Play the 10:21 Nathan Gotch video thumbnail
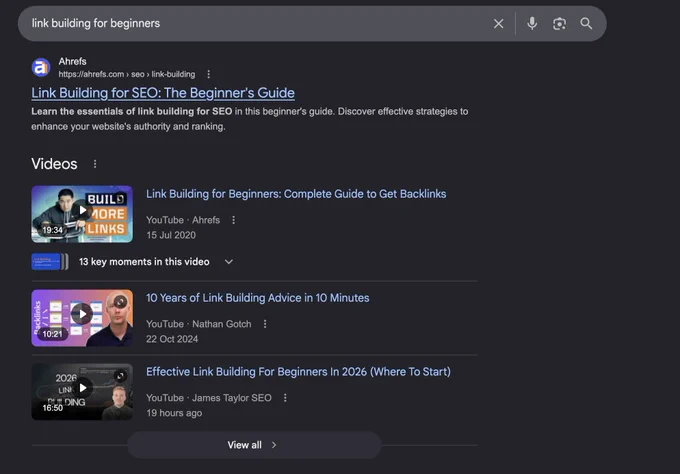This screenshot has height=474, width=680. 82,318
